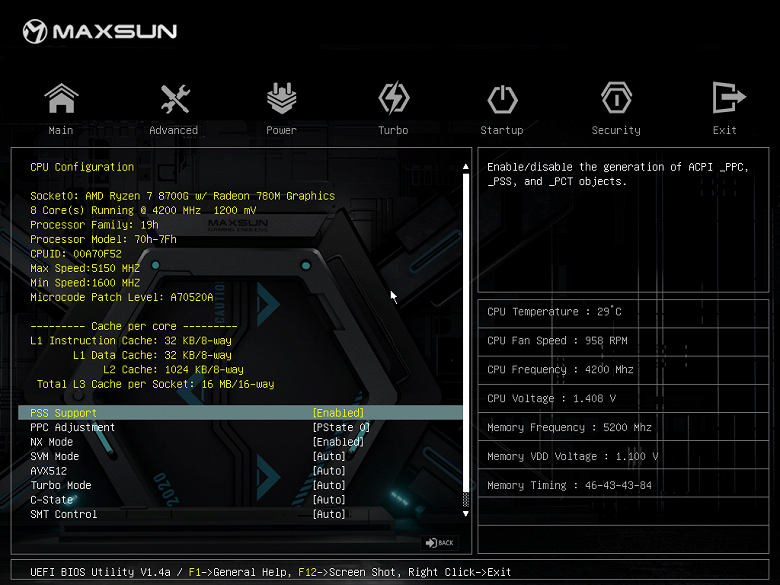Toggle NX Mode Enabled setting
The height and width of the screenshot is (585, 780).
click(x=338, y=442)
